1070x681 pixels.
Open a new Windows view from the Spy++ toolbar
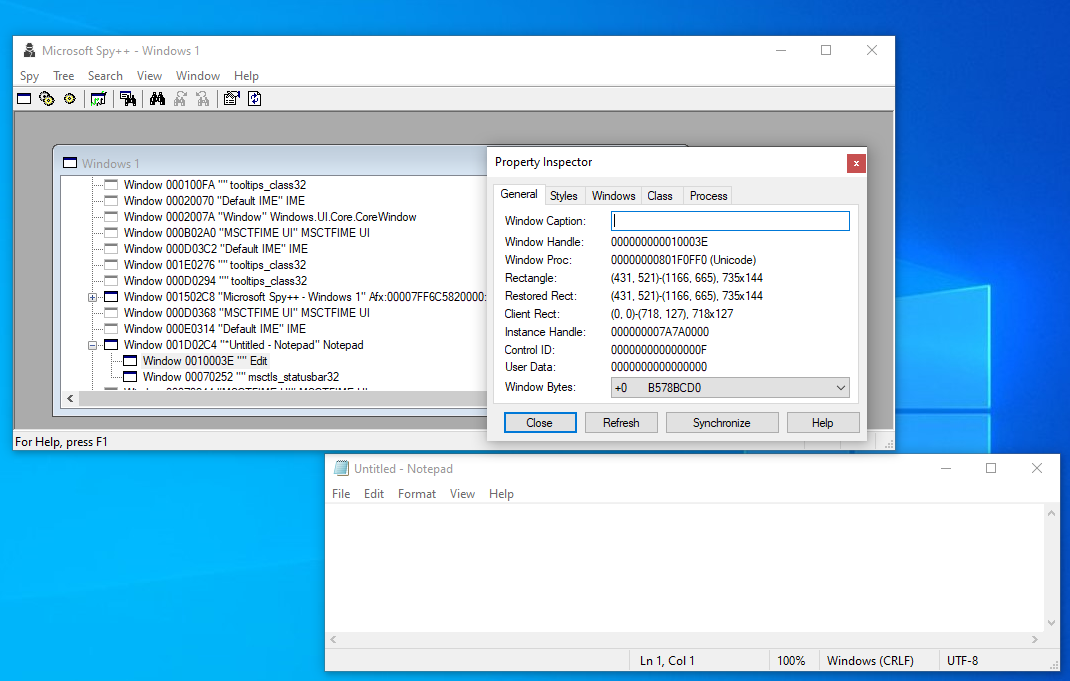[x=24, y=99]
